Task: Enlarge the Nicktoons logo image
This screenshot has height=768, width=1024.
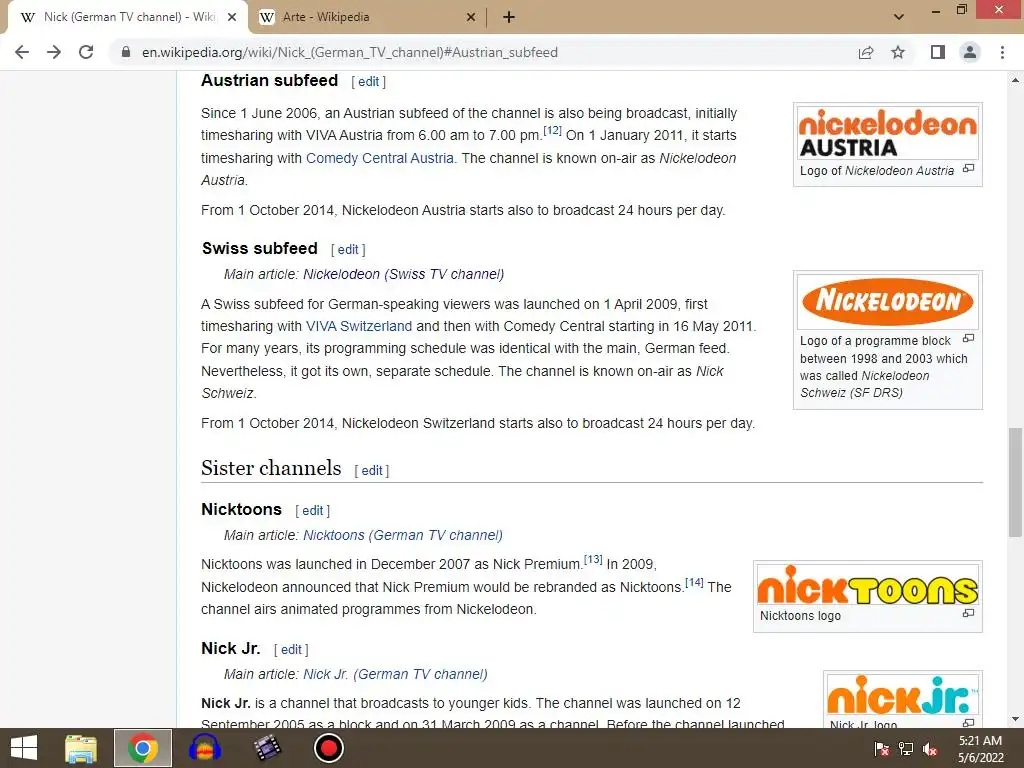Action: coord(968,613)
